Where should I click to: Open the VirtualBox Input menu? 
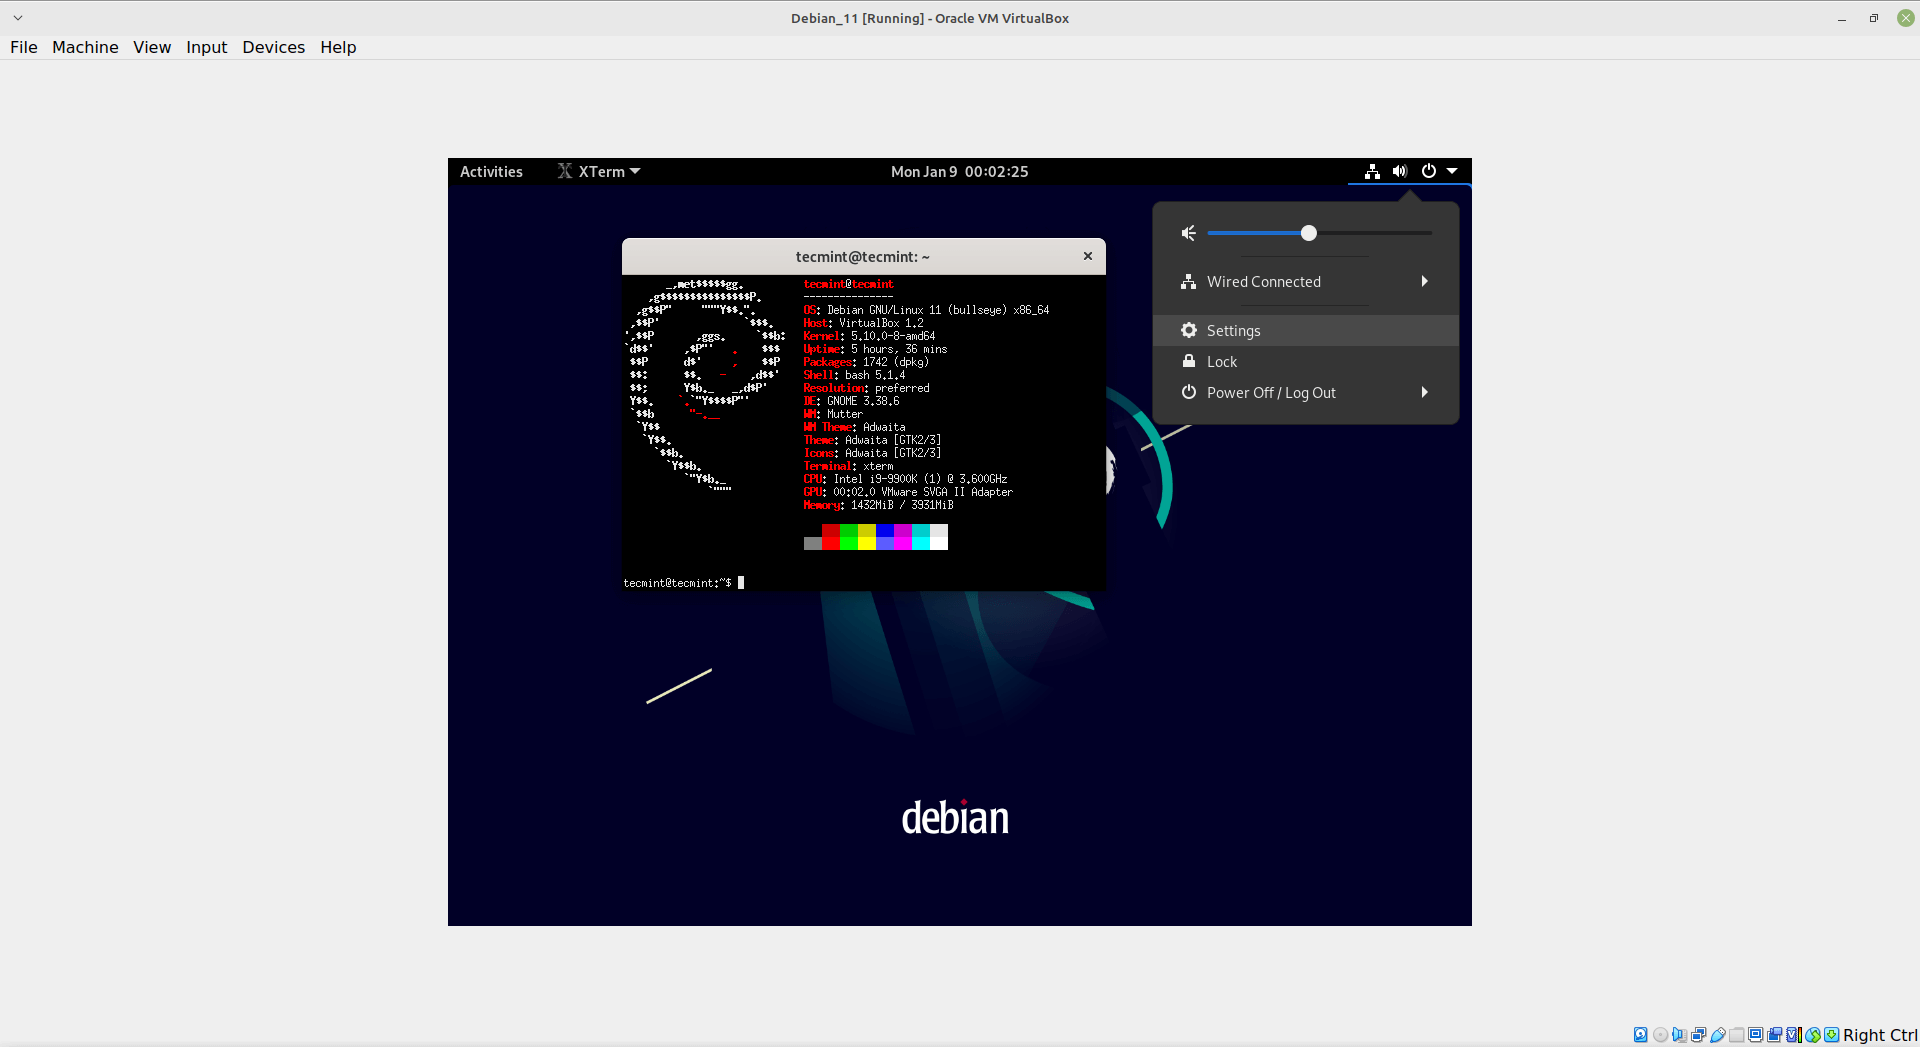tap(206, 47)
